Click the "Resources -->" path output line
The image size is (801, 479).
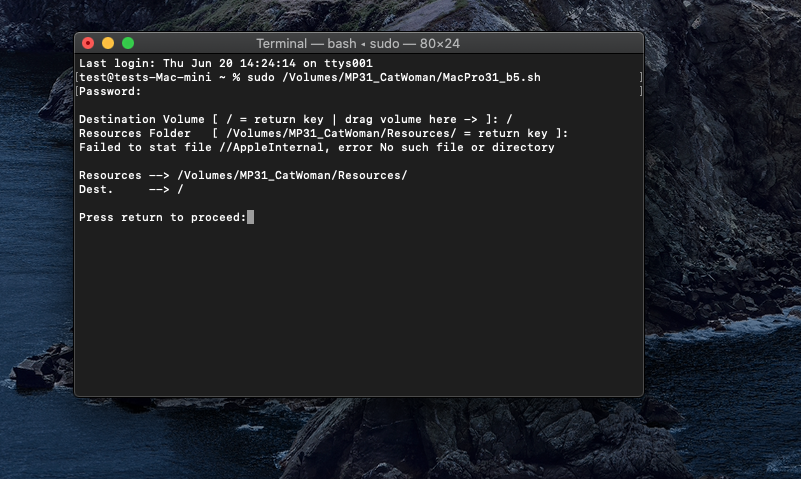(242, 175)
